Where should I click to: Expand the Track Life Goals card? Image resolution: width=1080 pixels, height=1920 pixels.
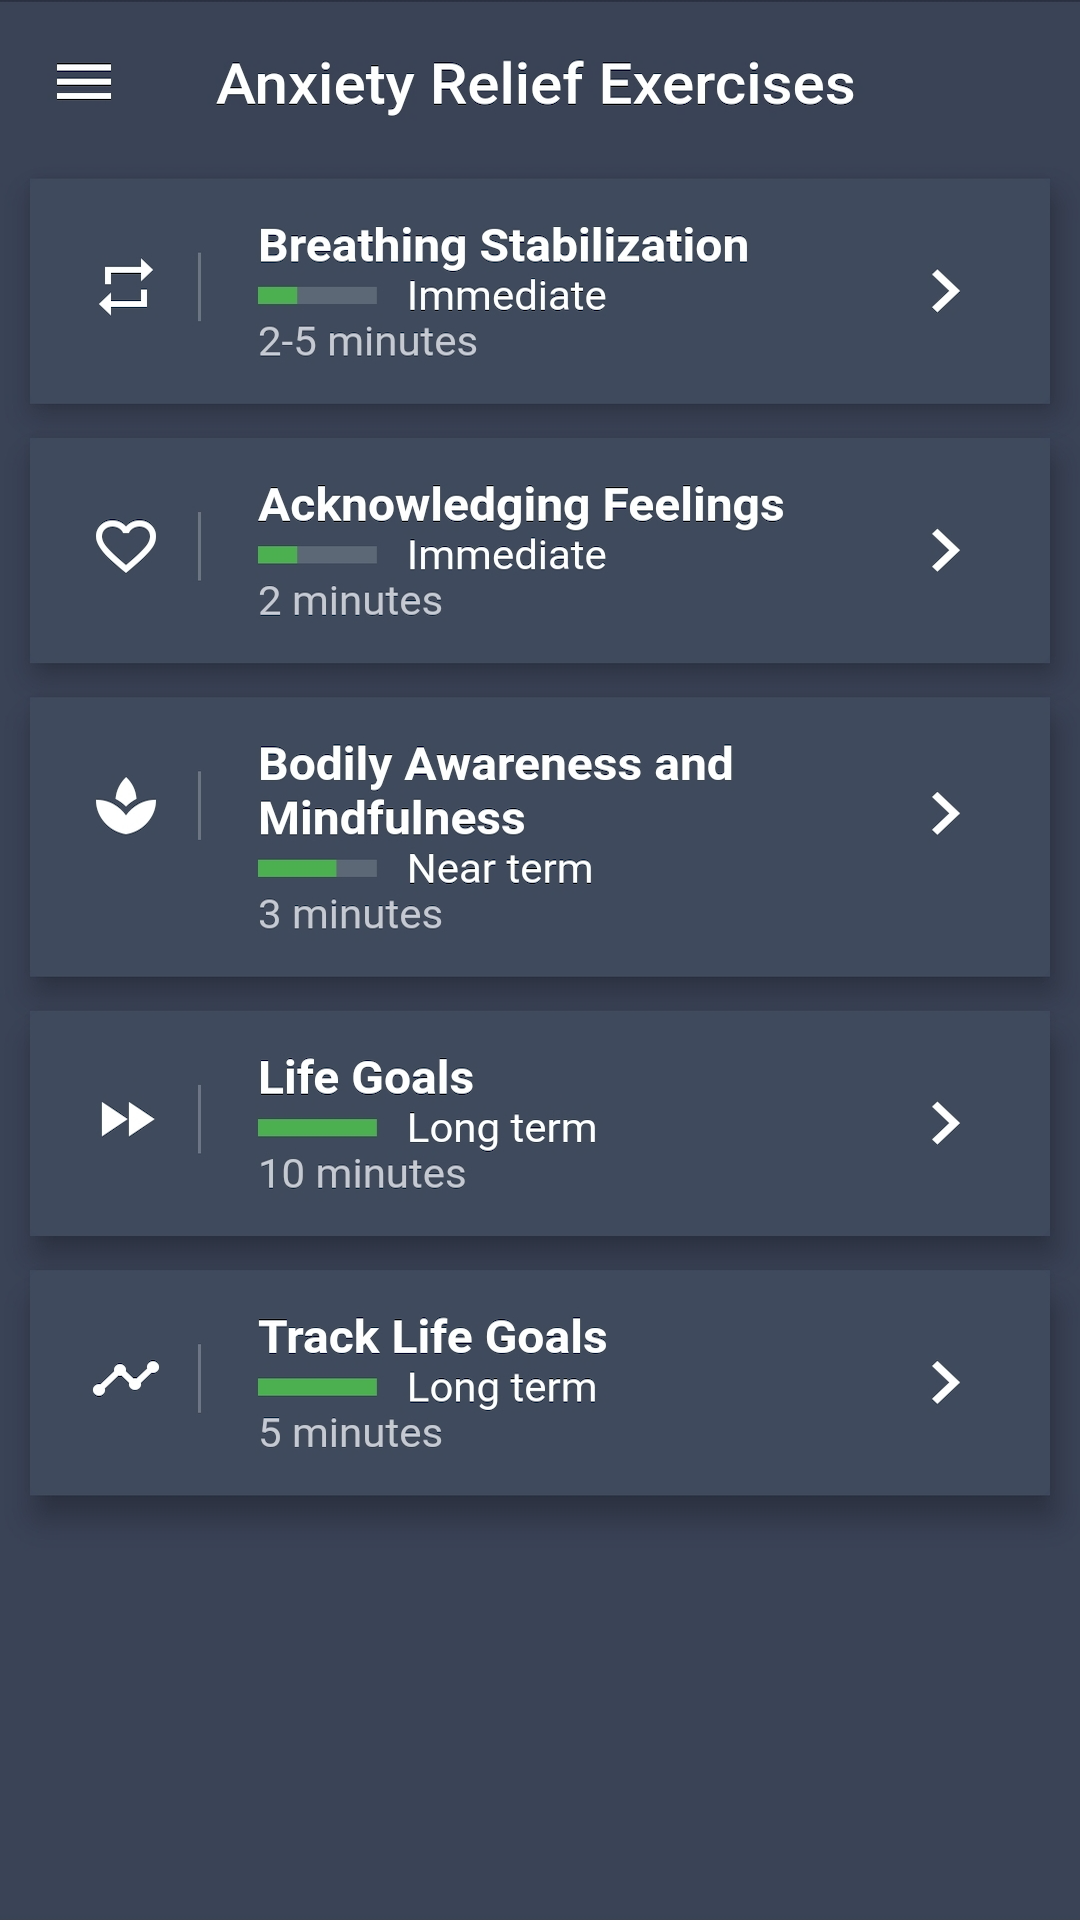[944, 1384]
